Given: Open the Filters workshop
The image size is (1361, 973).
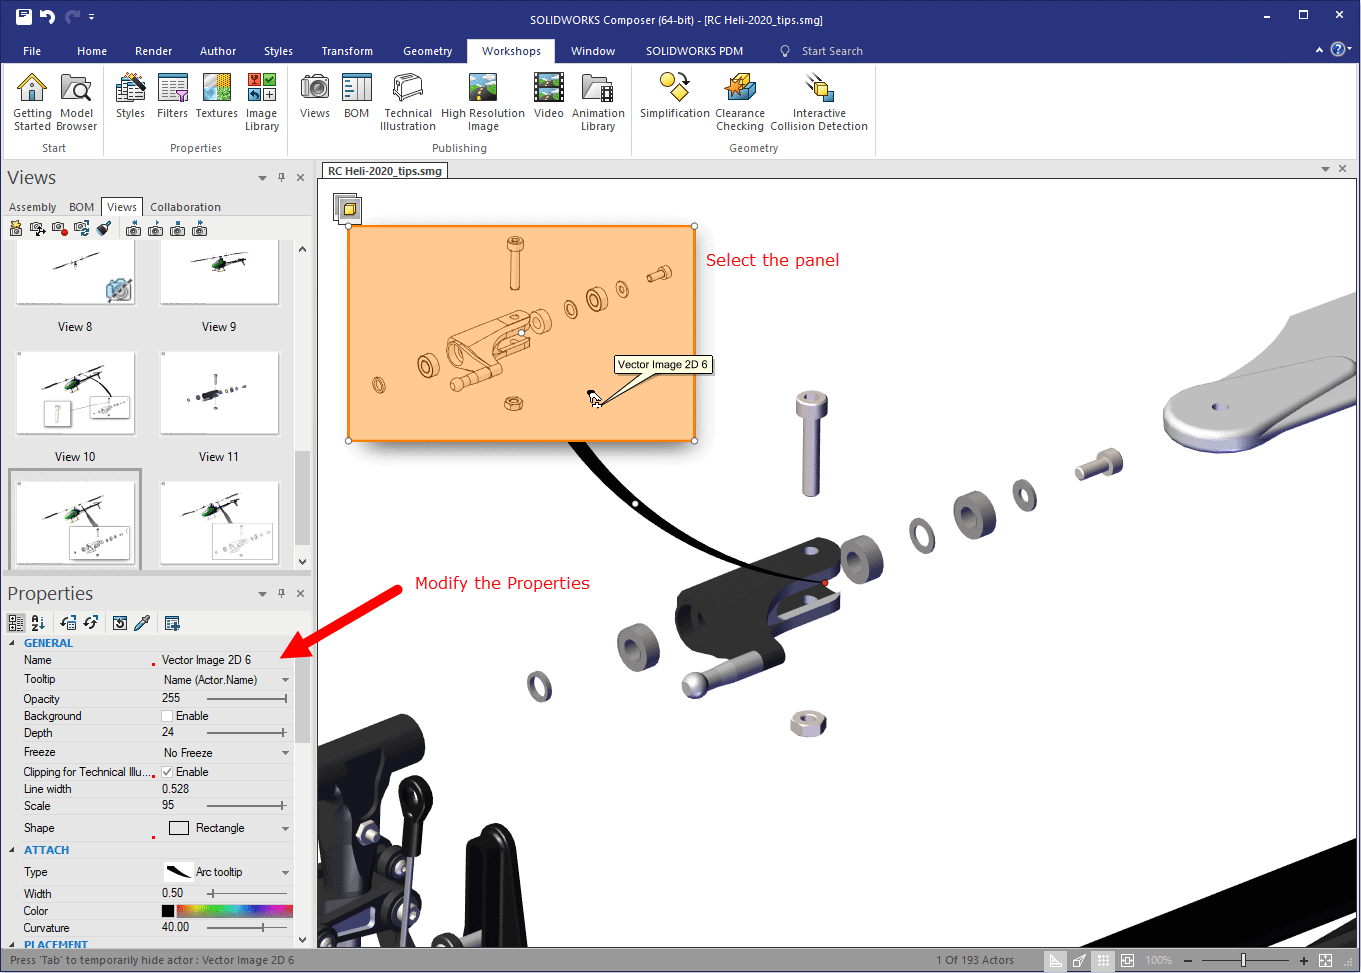Looking at the screenshot, I should point(172,96).
